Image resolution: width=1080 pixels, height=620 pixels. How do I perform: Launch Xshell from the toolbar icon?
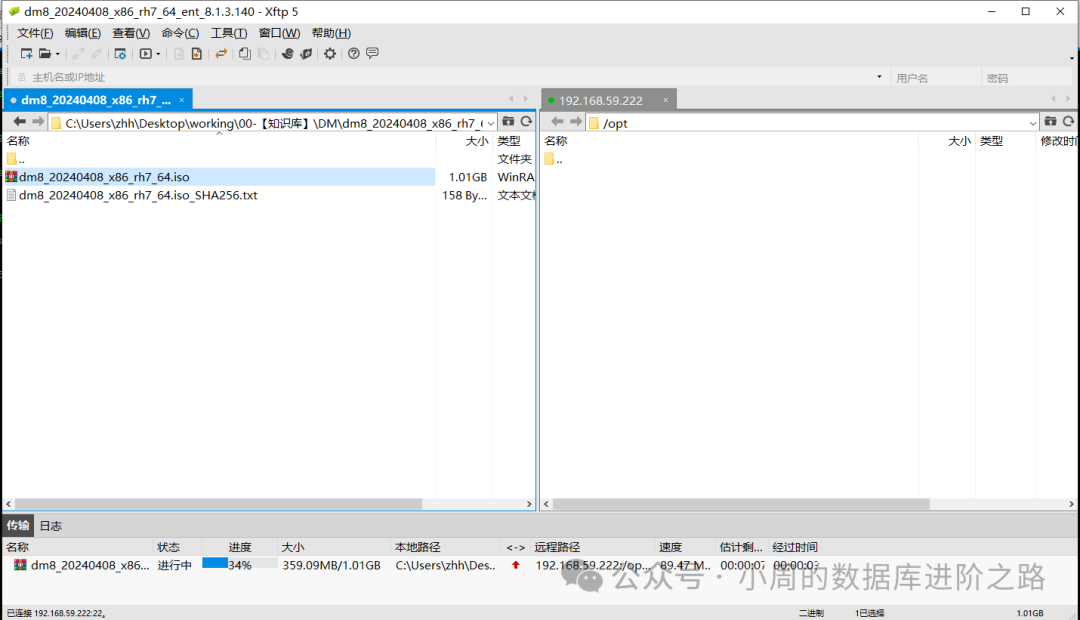(287, 54)
